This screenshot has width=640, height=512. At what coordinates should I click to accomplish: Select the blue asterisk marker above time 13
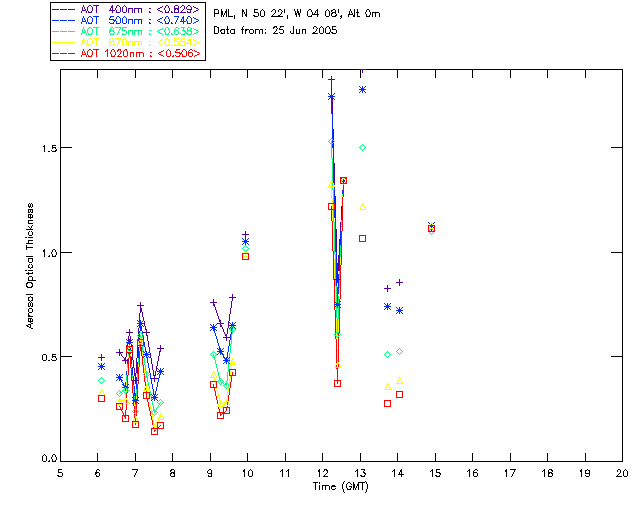tap(362, 89)
